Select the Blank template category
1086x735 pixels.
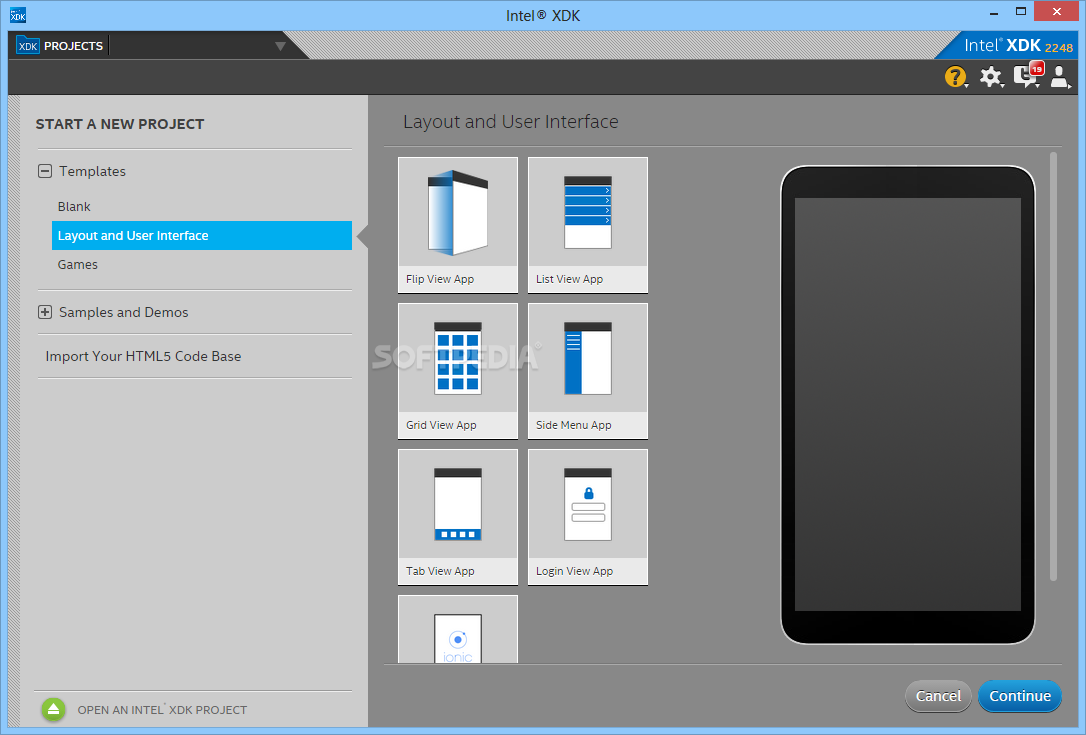pyautogui.click(x=74, y=206)
